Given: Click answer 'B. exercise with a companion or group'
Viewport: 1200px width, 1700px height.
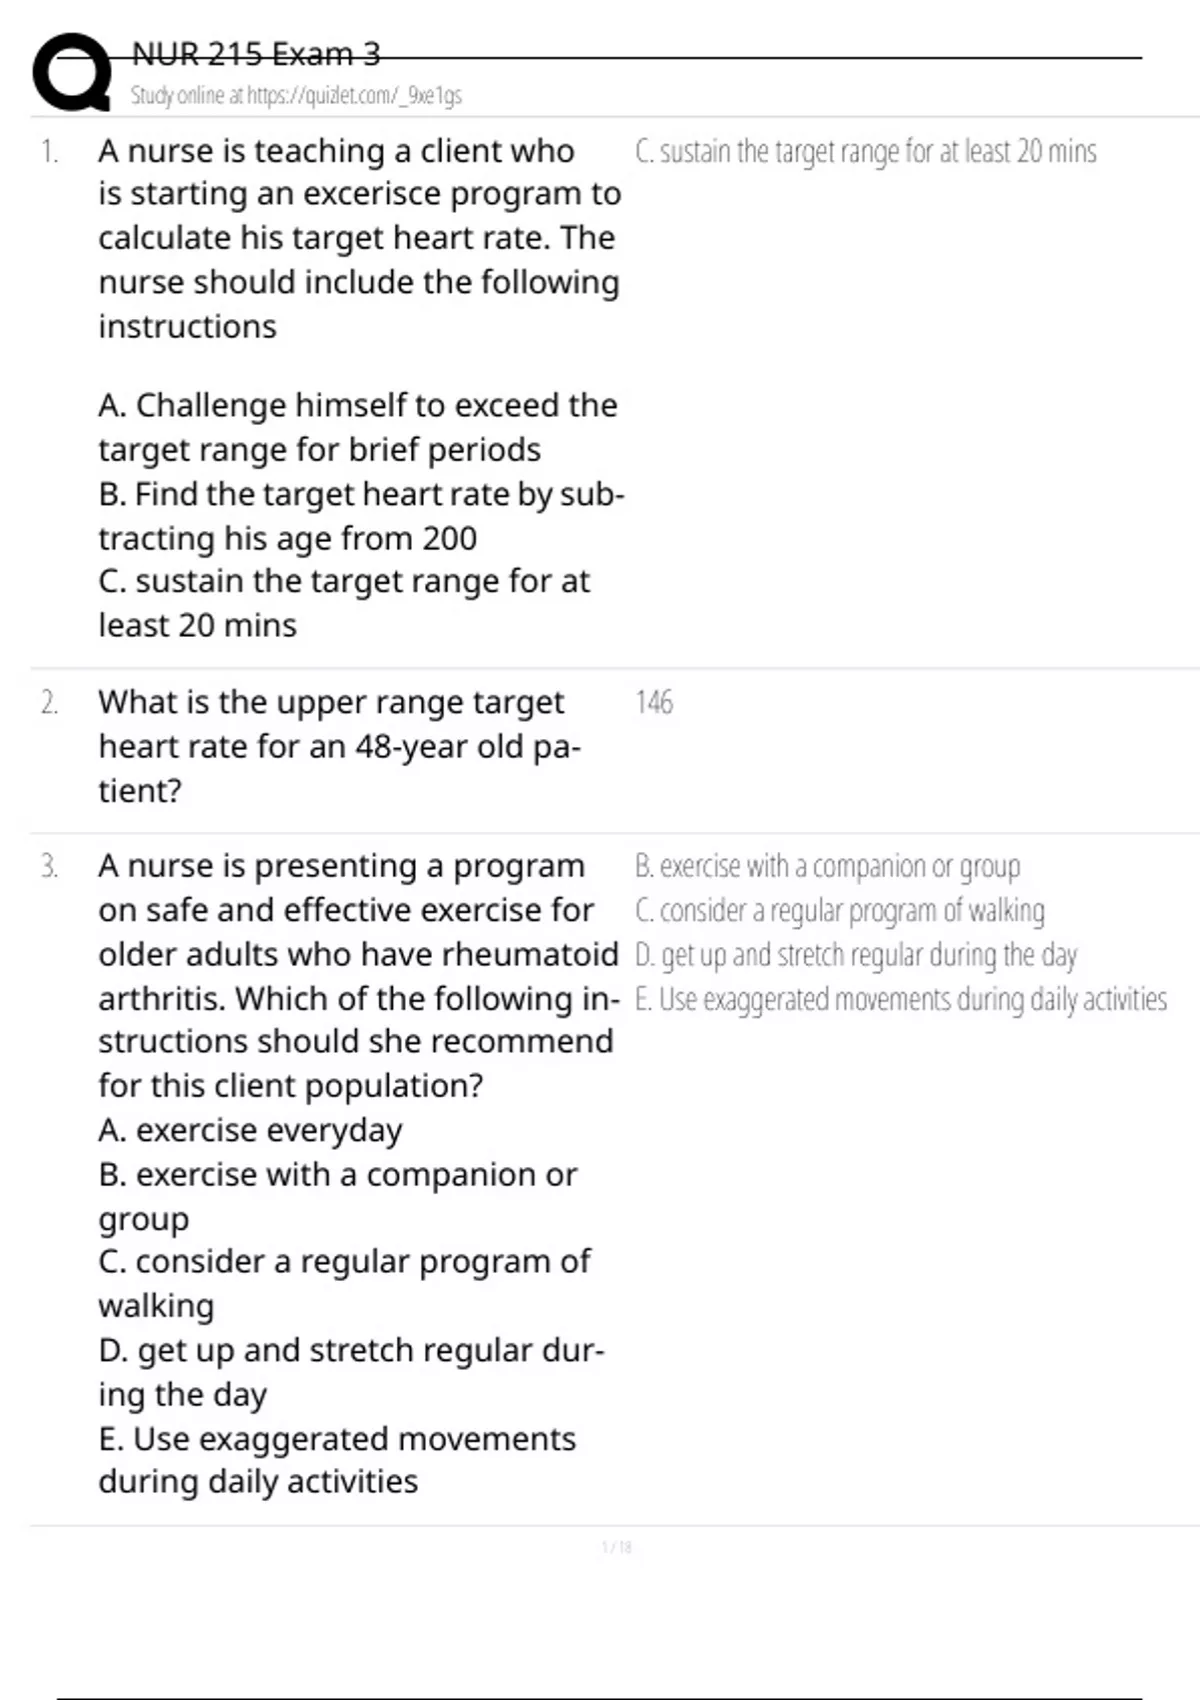Looking at the screenshot, I should click(x=828, y=867).
